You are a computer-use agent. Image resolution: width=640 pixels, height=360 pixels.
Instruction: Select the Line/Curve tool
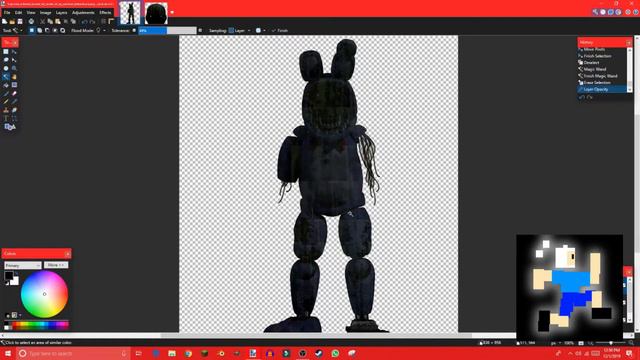tap(14, 118)
